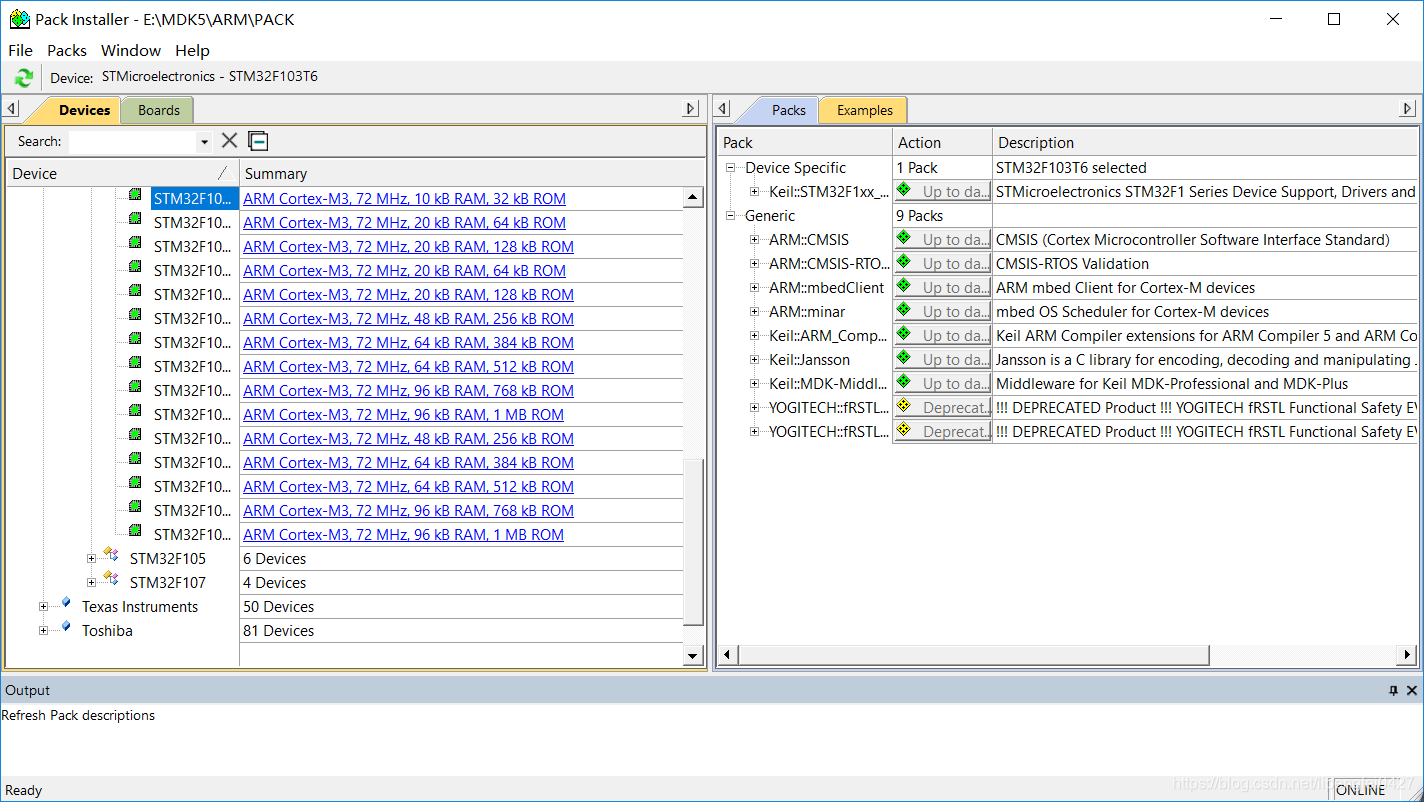Click the device list vertical scrollbar thumb
This screenshot has width=1424, height=802.
tap(693, 540)
